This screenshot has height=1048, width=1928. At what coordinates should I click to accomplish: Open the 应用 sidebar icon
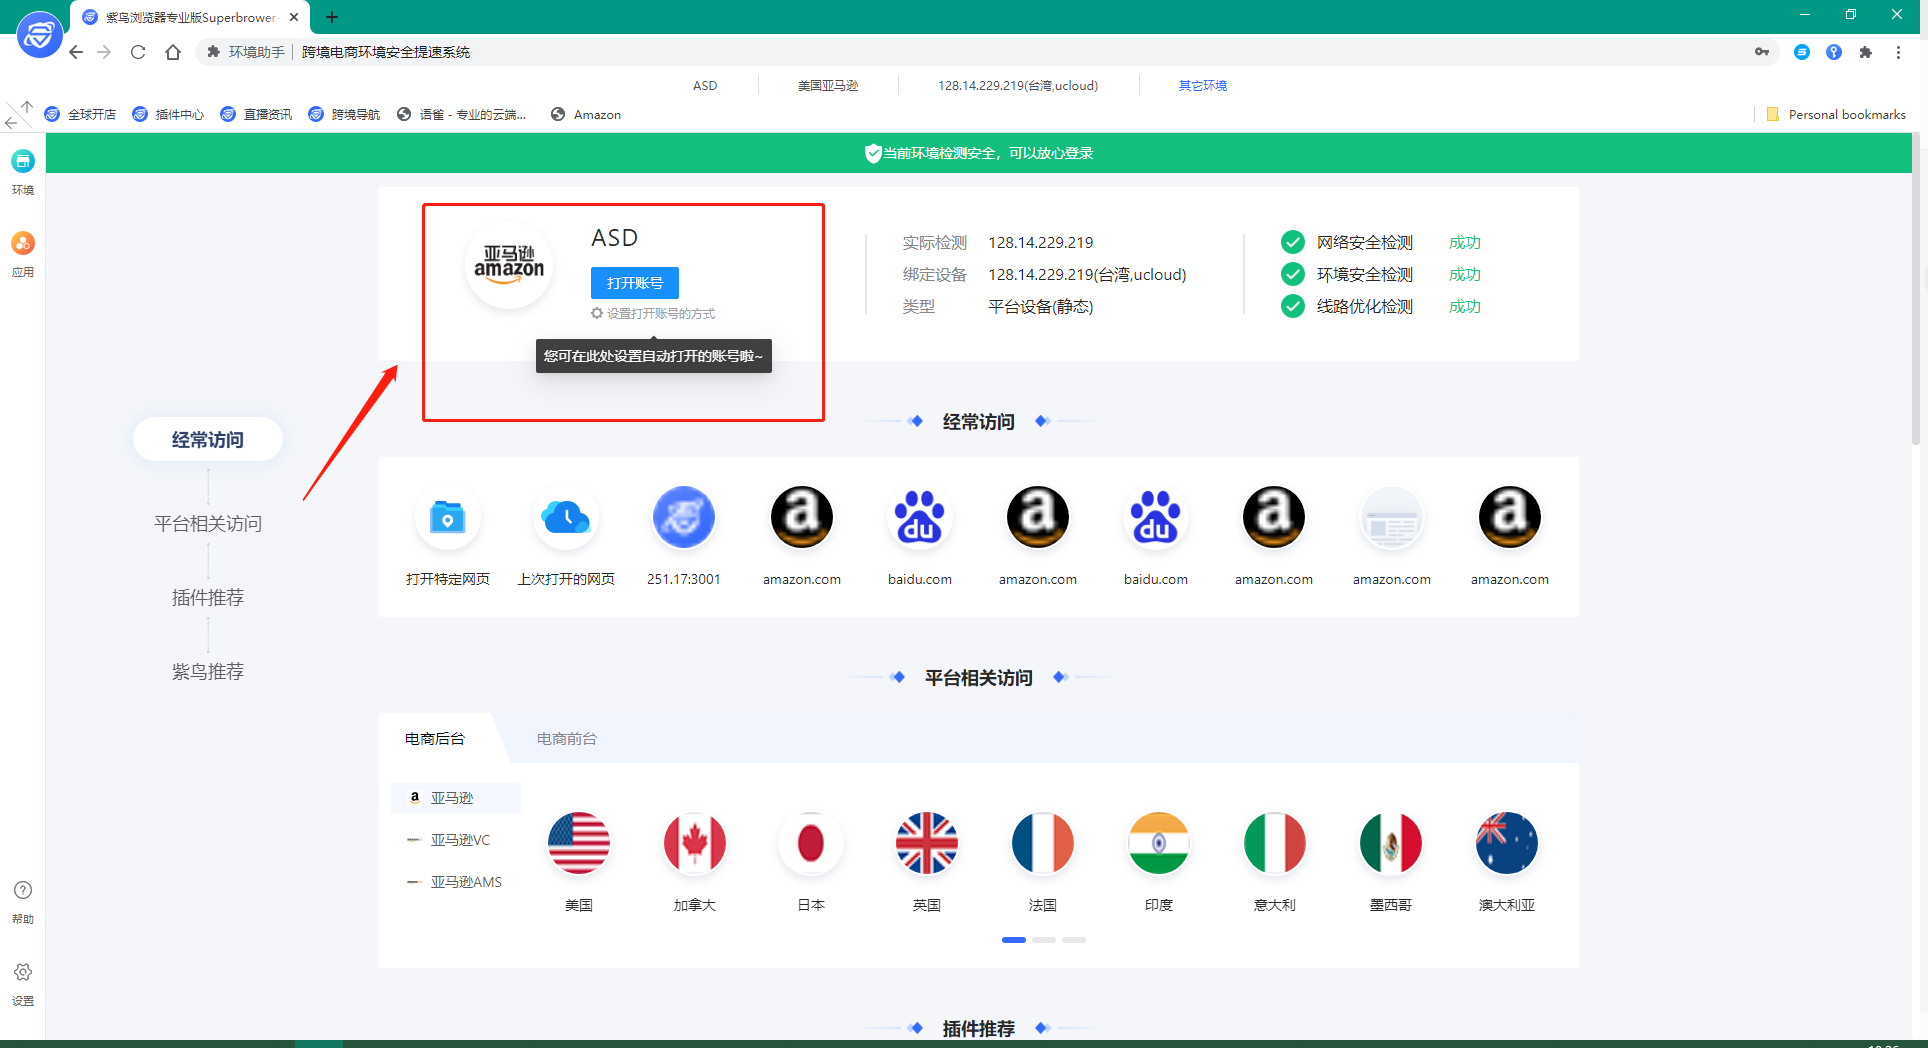click(23, 244)
